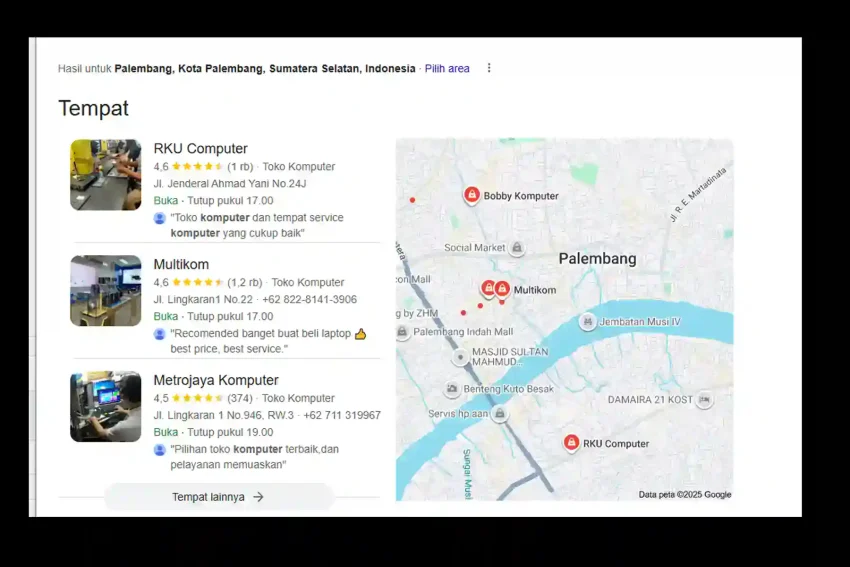This screenshot has width=850, height=567.
Task: Click the Palembang Indah Mall marker icon
Action: point(402,331)
